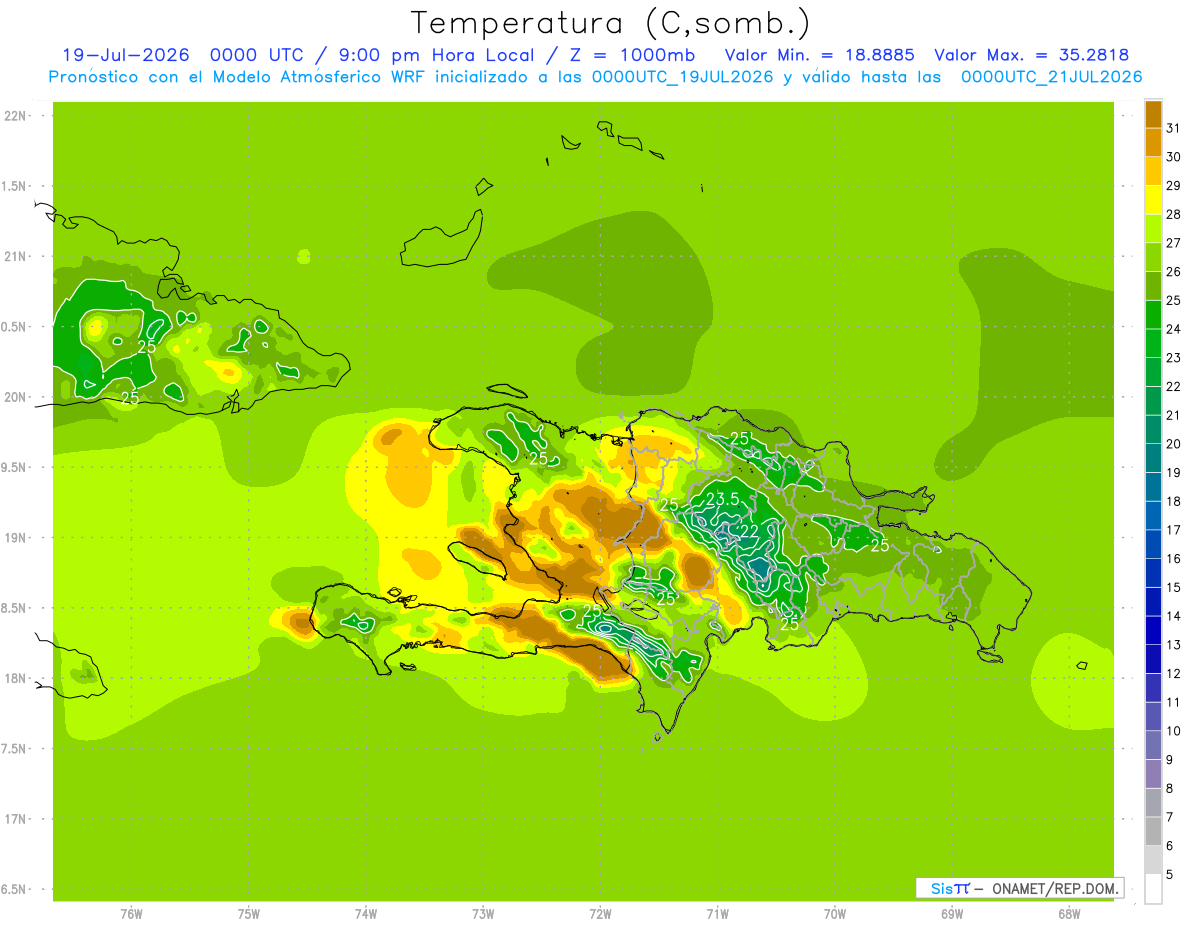
Task: Click the "74W" longitude axis label
Action: 366,914
